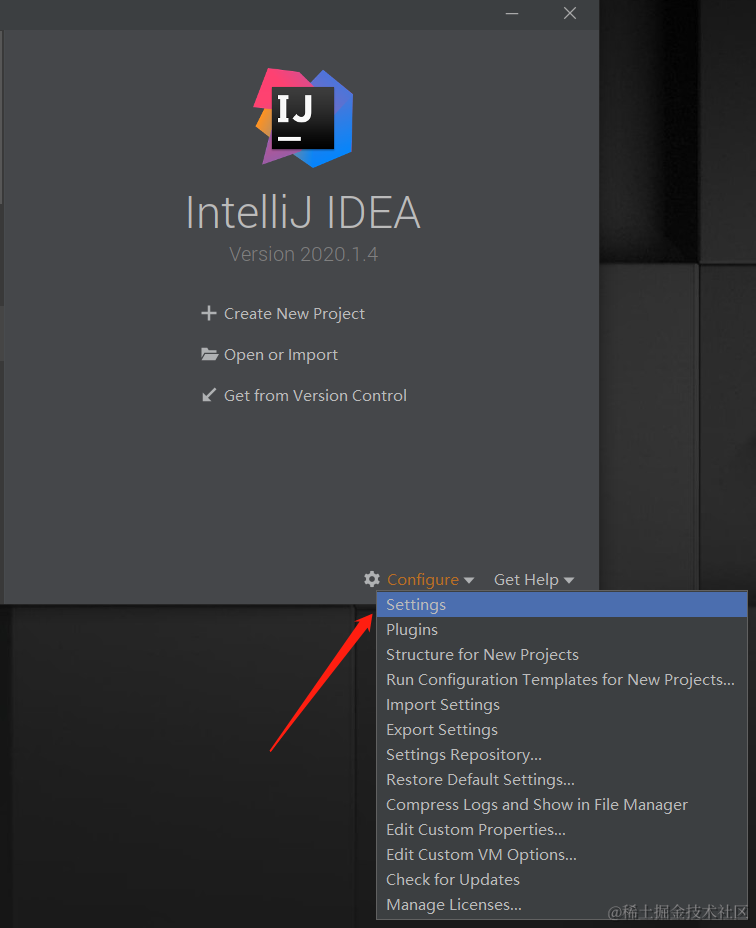
Task: Close the IntelliJ welcome window
Action: pyautogui.click(x=570, y=13)
